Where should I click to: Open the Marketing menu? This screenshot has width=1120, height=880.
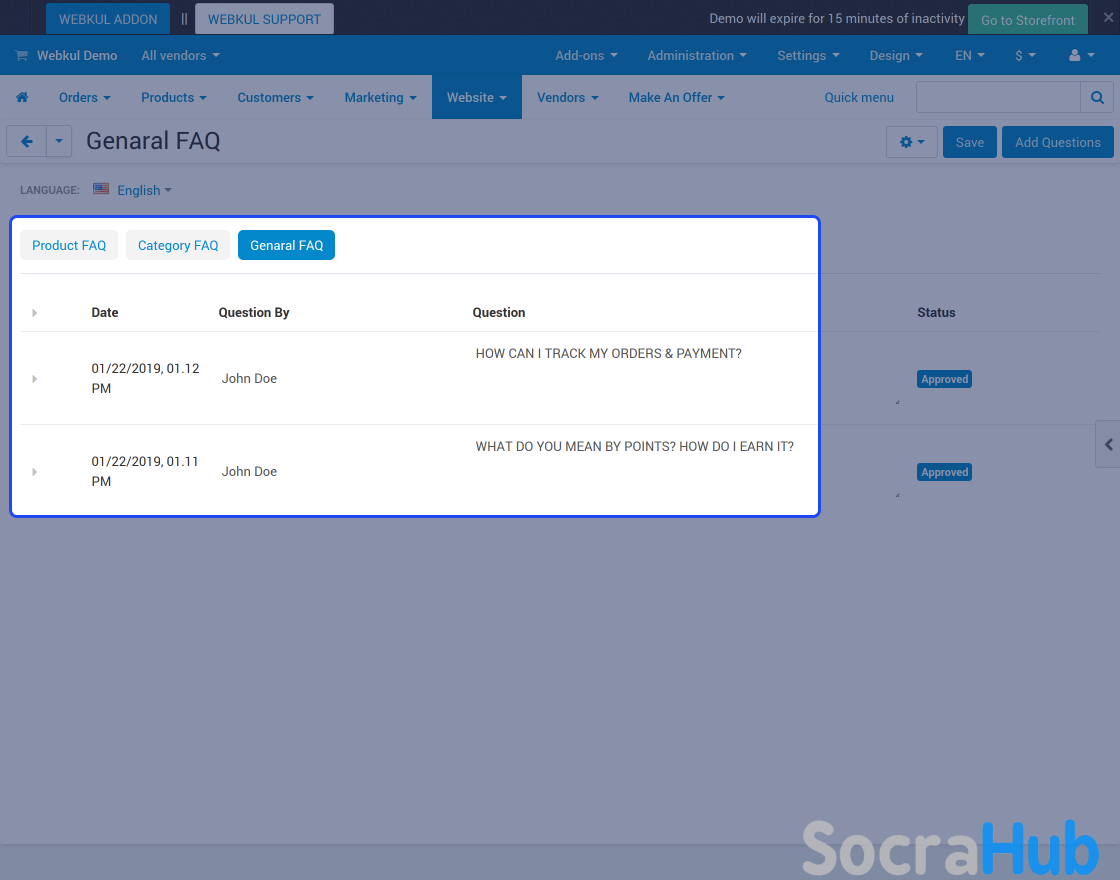coord(380,97)
